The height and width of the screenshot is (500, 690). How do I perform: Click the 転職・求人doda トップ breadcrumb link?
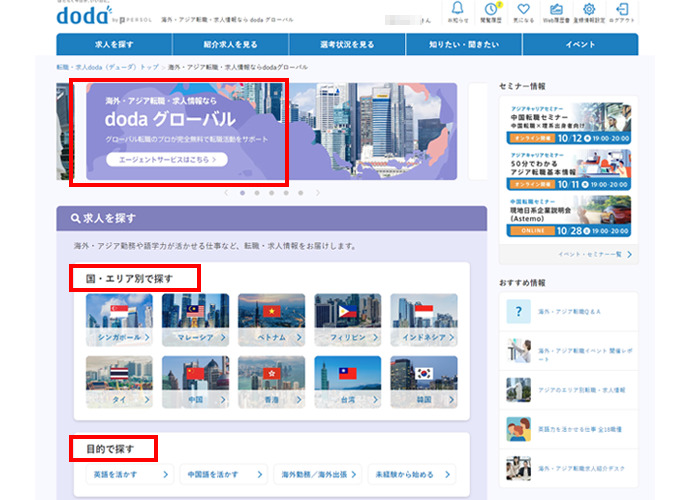[x=107, y=67]
